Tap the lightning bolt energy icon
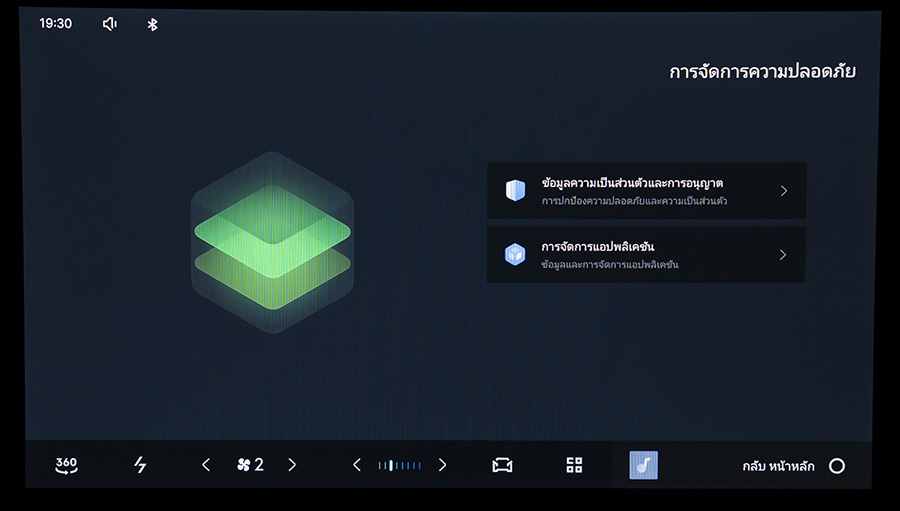The height and width of the screenshot is (511, 900). coord(140,465)
